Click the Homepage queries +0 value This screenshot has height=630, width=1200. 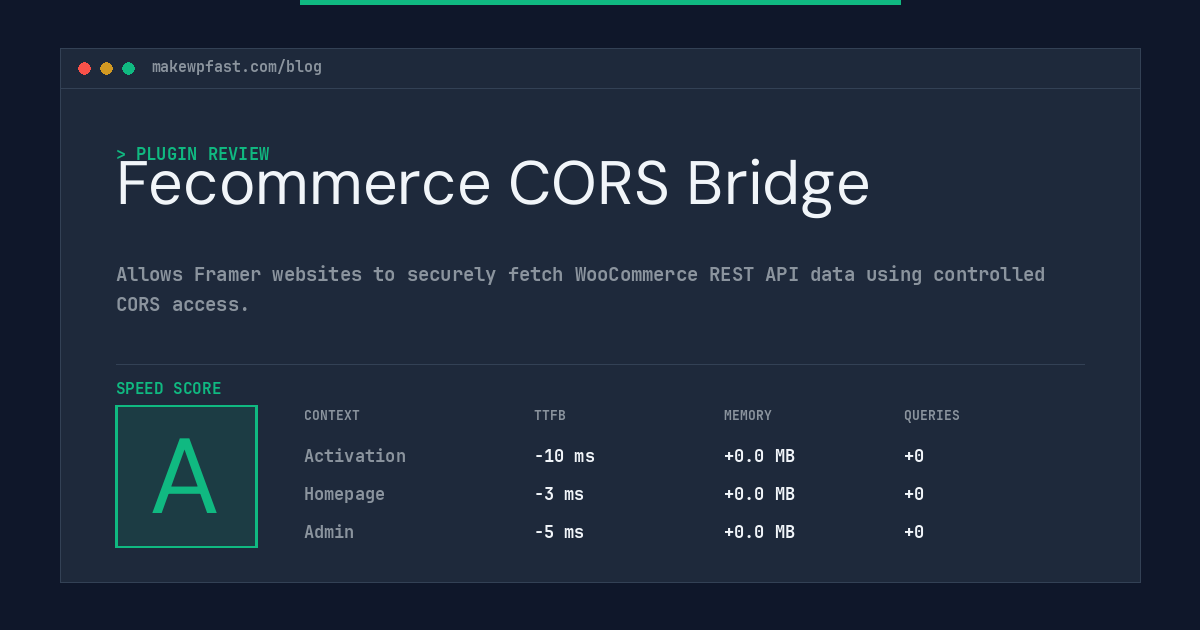pyautogui.click(x=914, y=494)
